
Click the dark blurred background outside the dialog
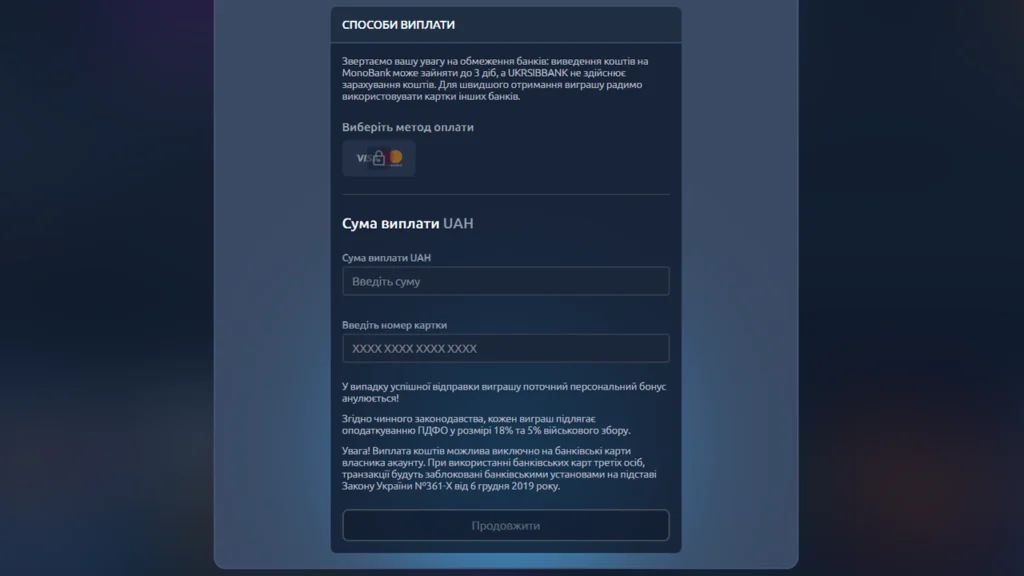coord(100,300)
